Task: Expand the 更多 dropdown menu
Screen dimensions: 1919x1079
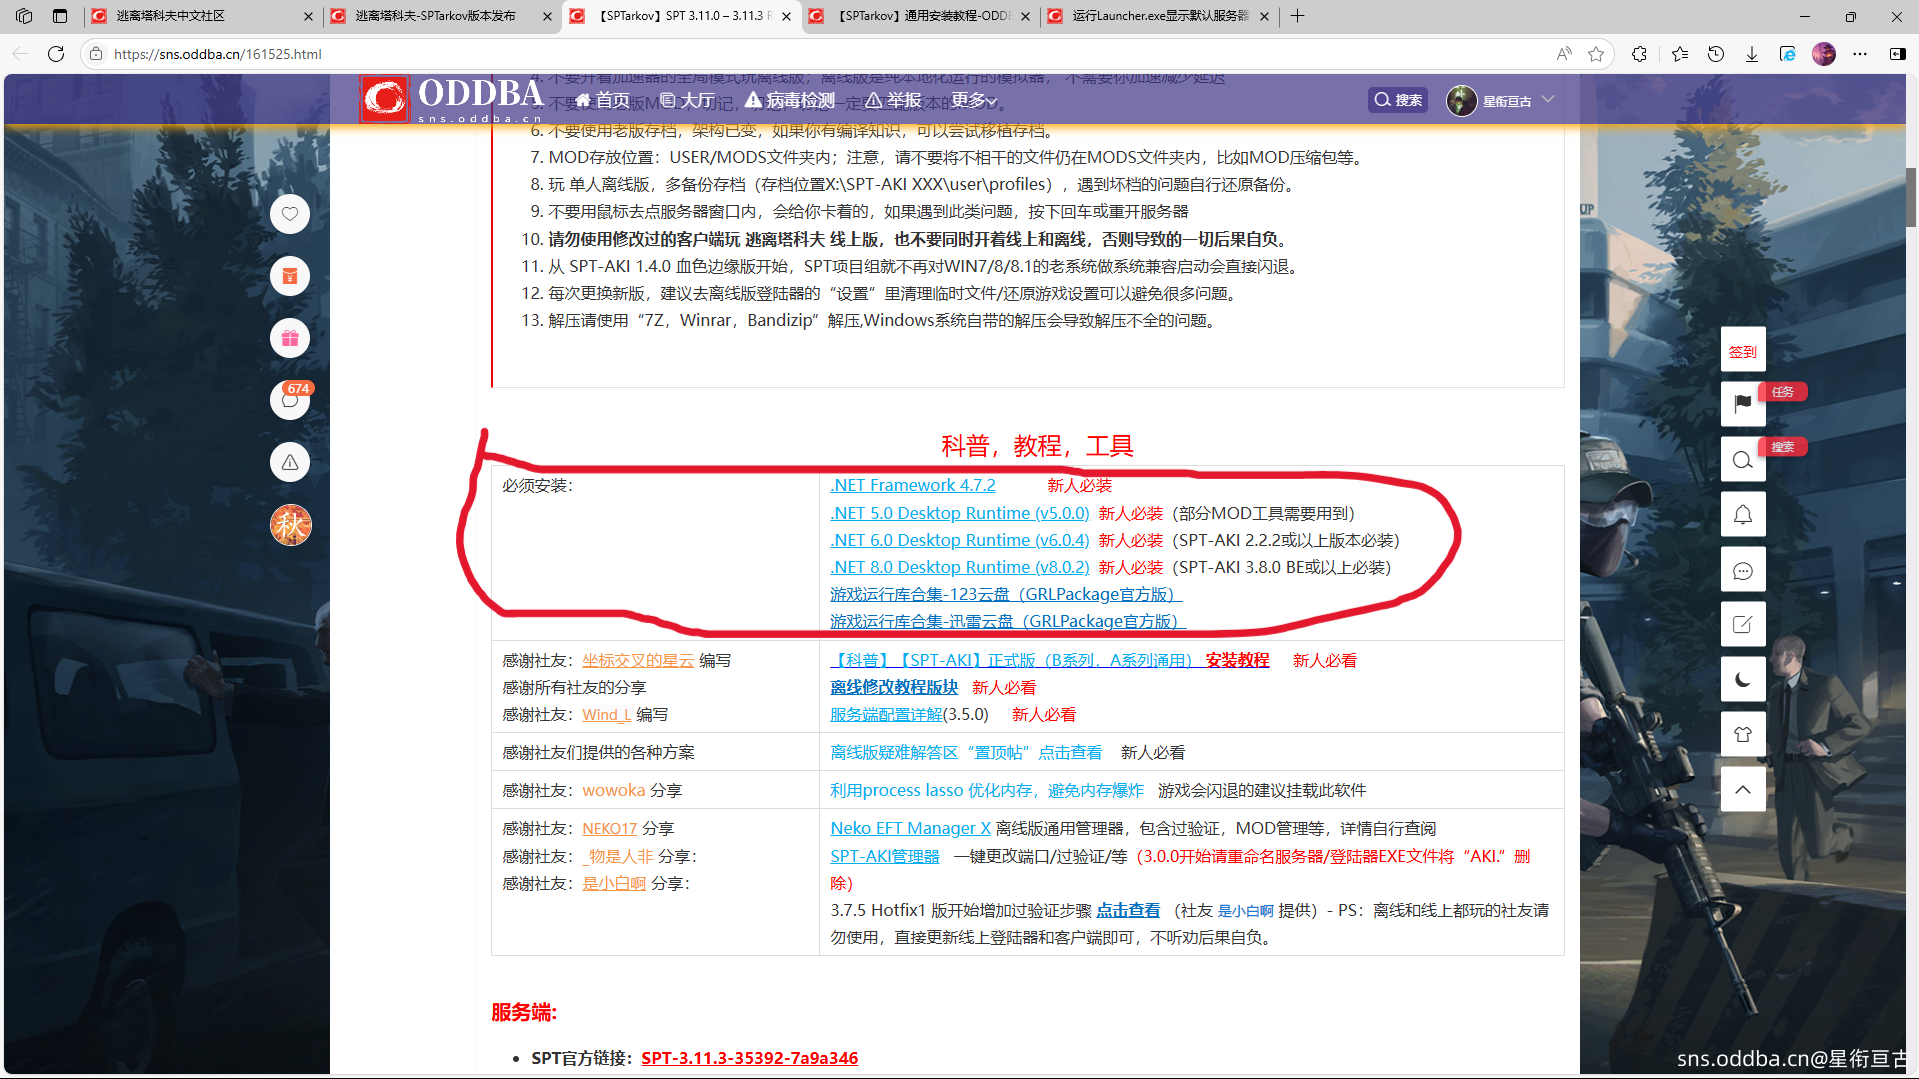Action: click(x=974, y=100)
